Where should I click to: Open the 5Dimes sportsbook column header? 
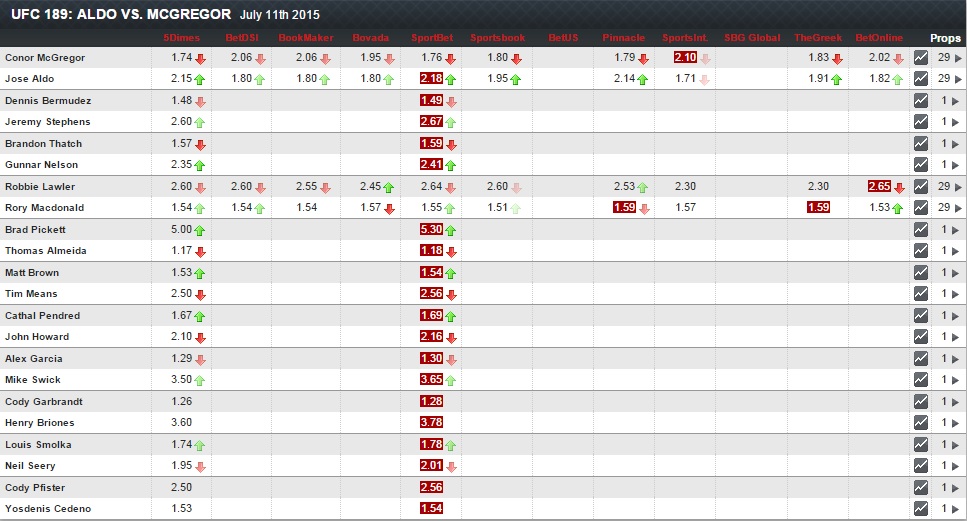click(x=181, y=38)
